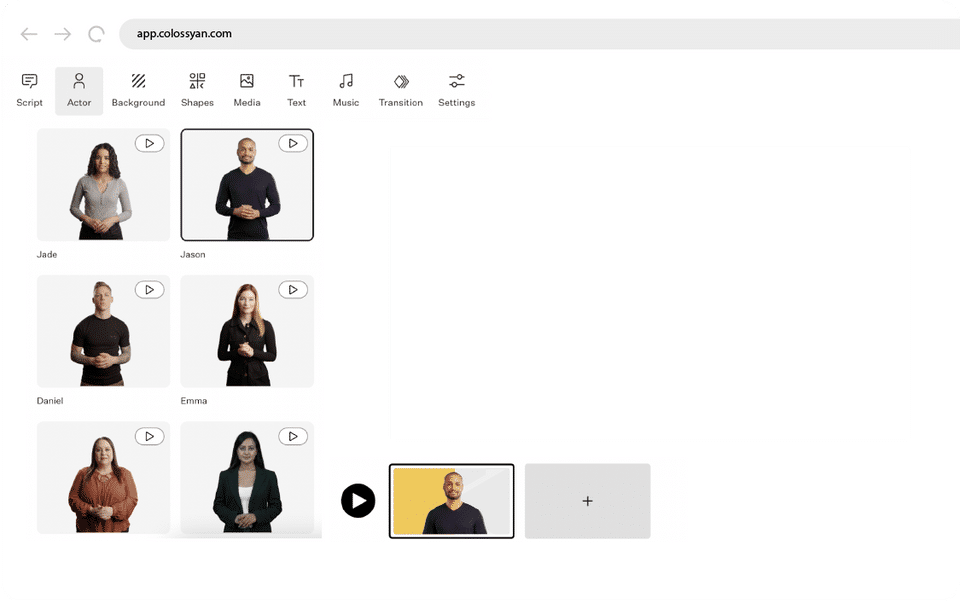Select the yellow scene with Jason
The image size is (960, 602).
point(452,501)
